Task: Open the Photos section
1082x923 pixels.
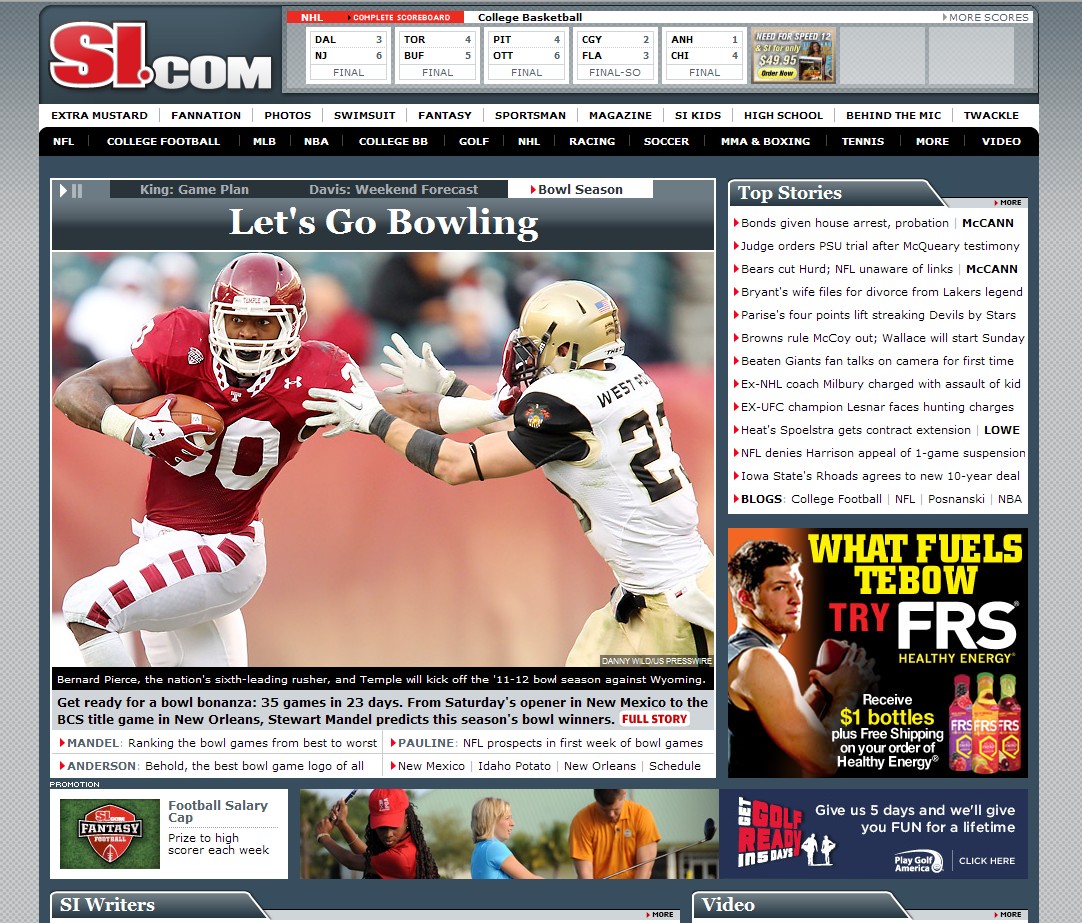Action: (x=287, y=115)
